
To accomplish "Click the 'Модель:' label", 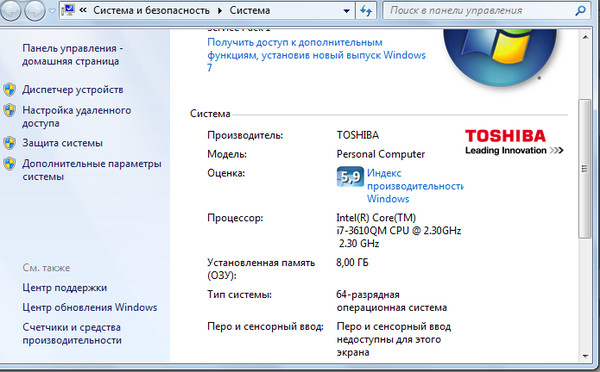I will [227, 154].
